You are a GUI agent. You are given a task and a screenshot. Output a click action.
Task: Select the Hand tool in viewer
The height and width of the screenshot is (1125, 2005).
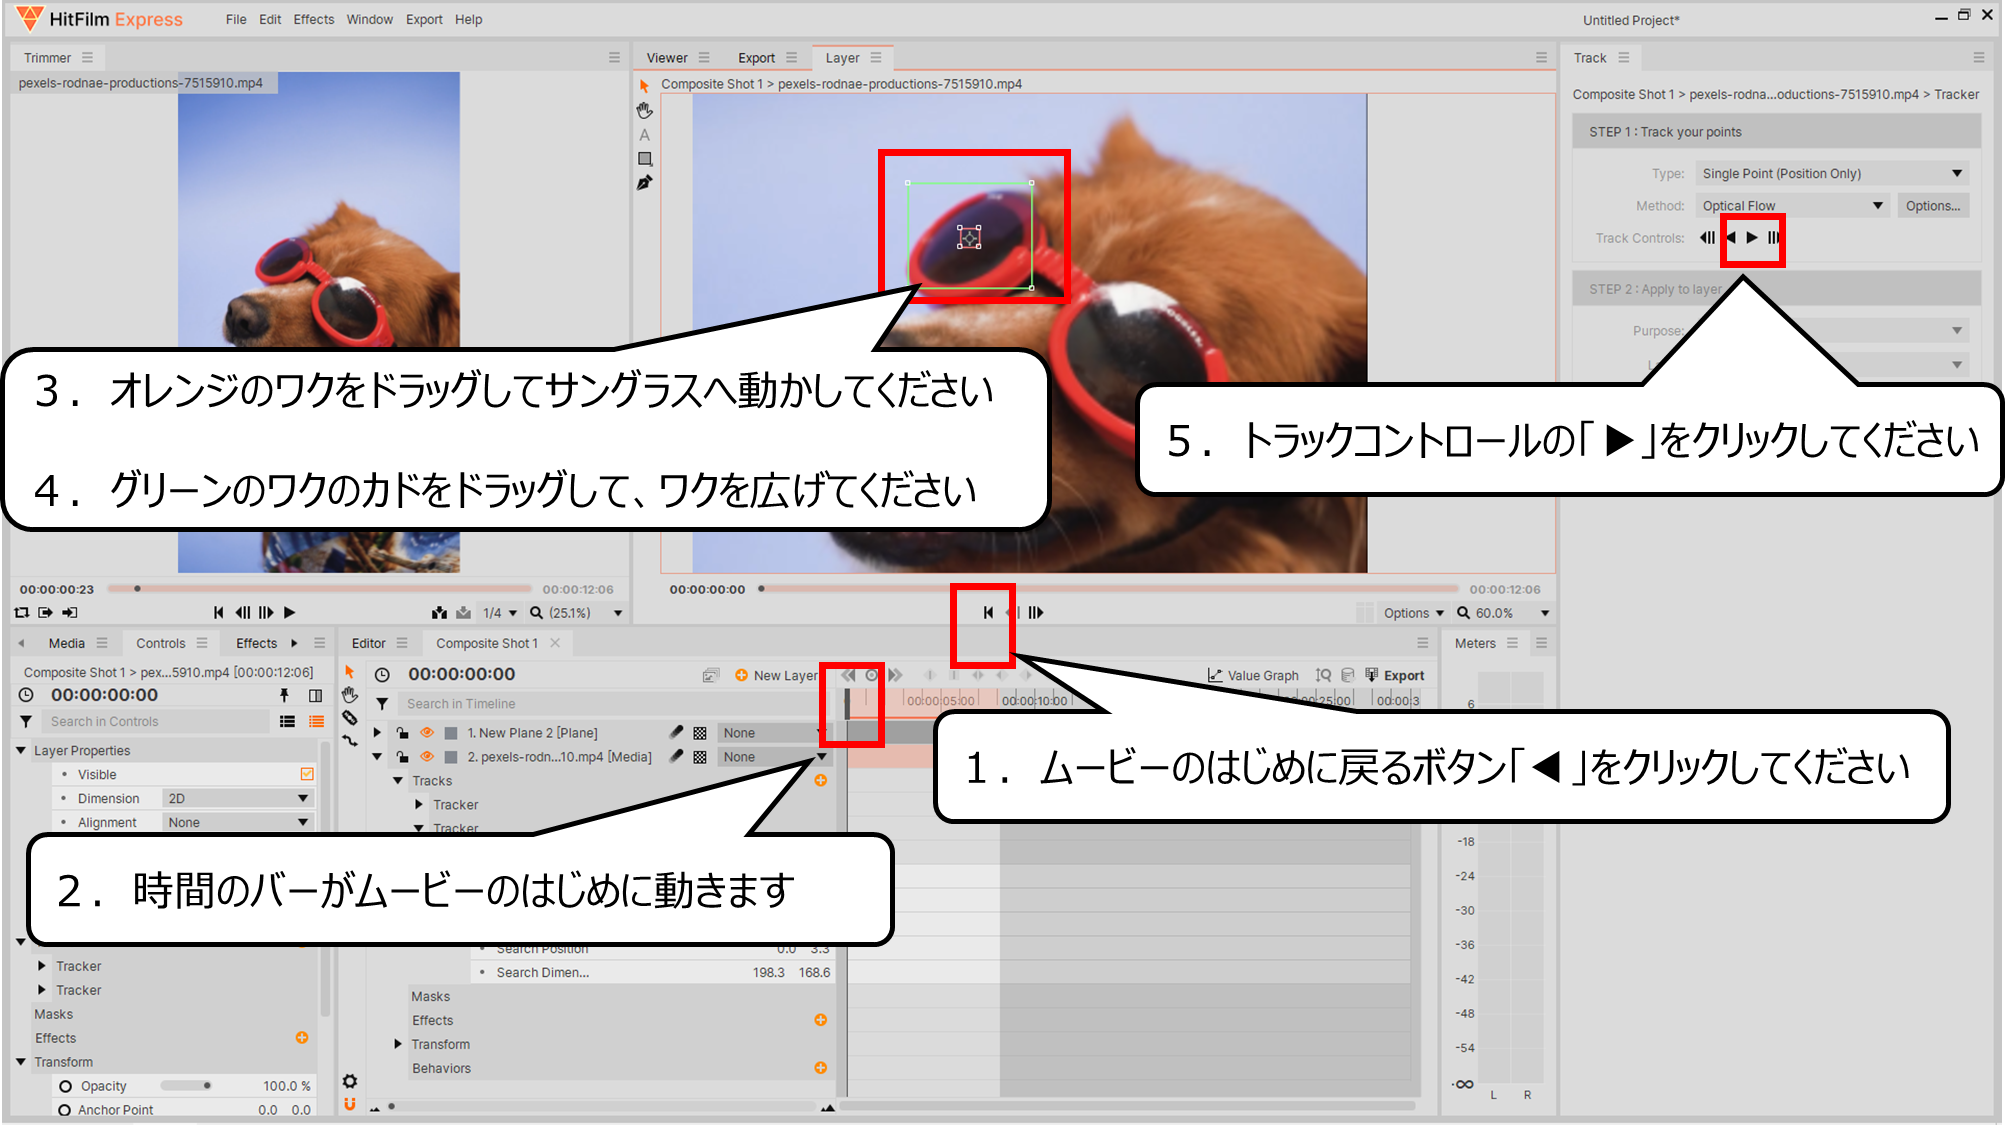(x=645, y=110)
